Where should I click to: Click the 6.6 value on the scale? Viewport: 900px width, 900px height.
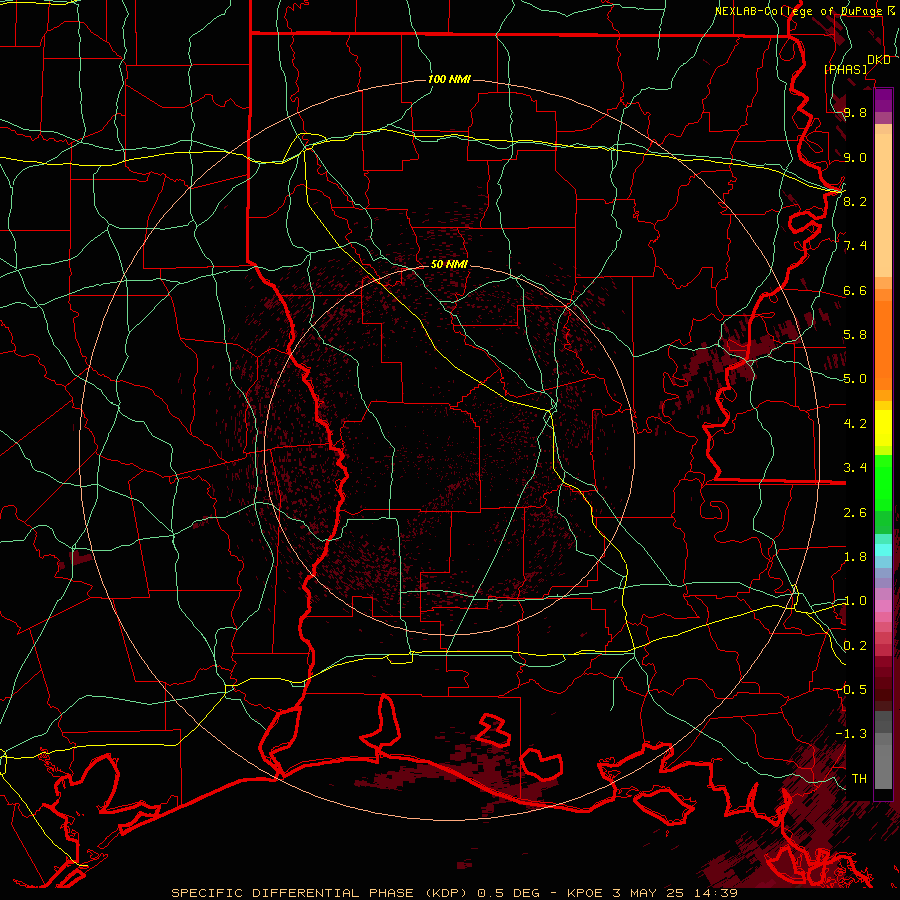pos(855,290)
